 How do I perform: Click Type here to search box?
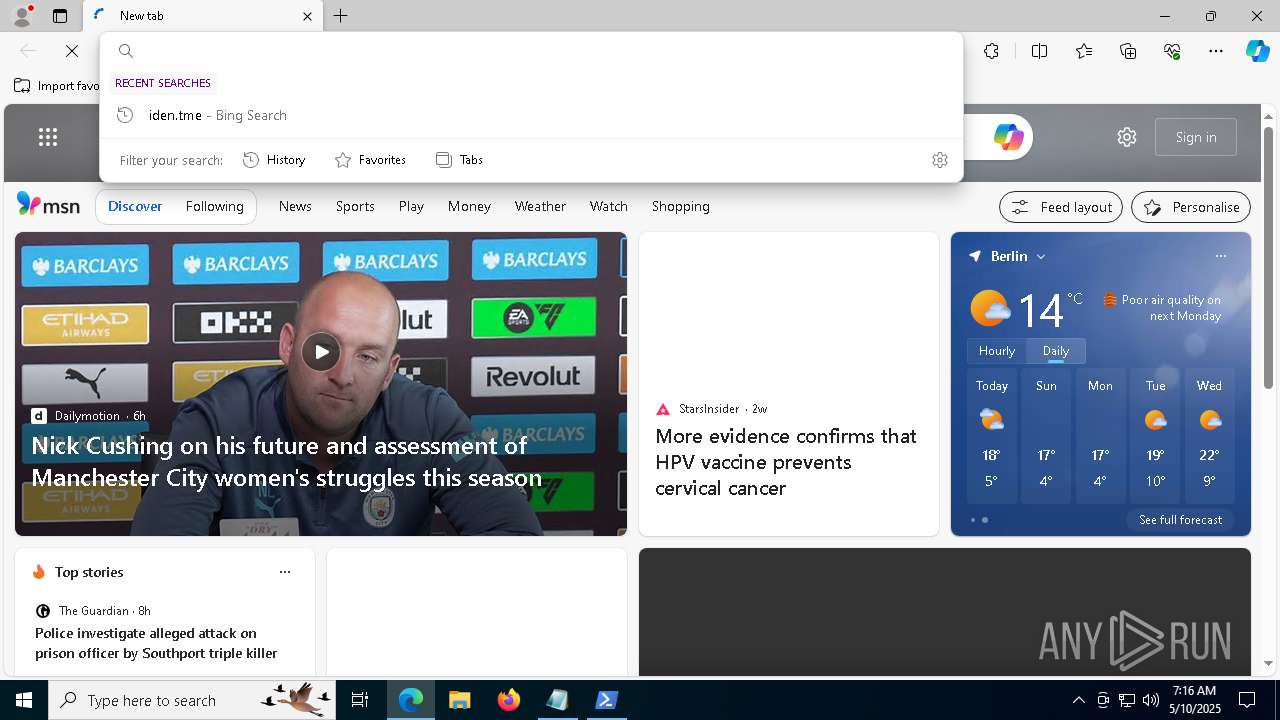click(x=193, y=700)
